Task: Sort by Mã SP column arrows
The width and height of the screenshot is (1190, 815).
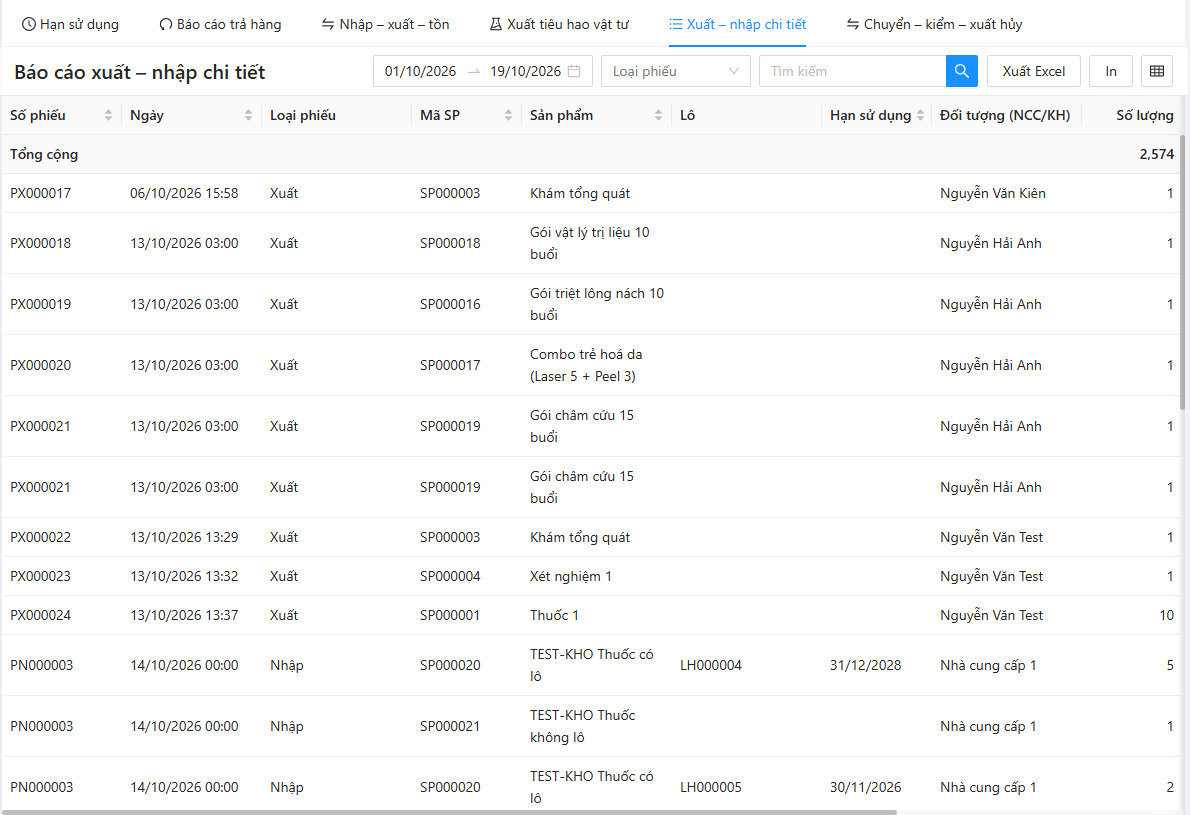Action: (x=508, y=115)
